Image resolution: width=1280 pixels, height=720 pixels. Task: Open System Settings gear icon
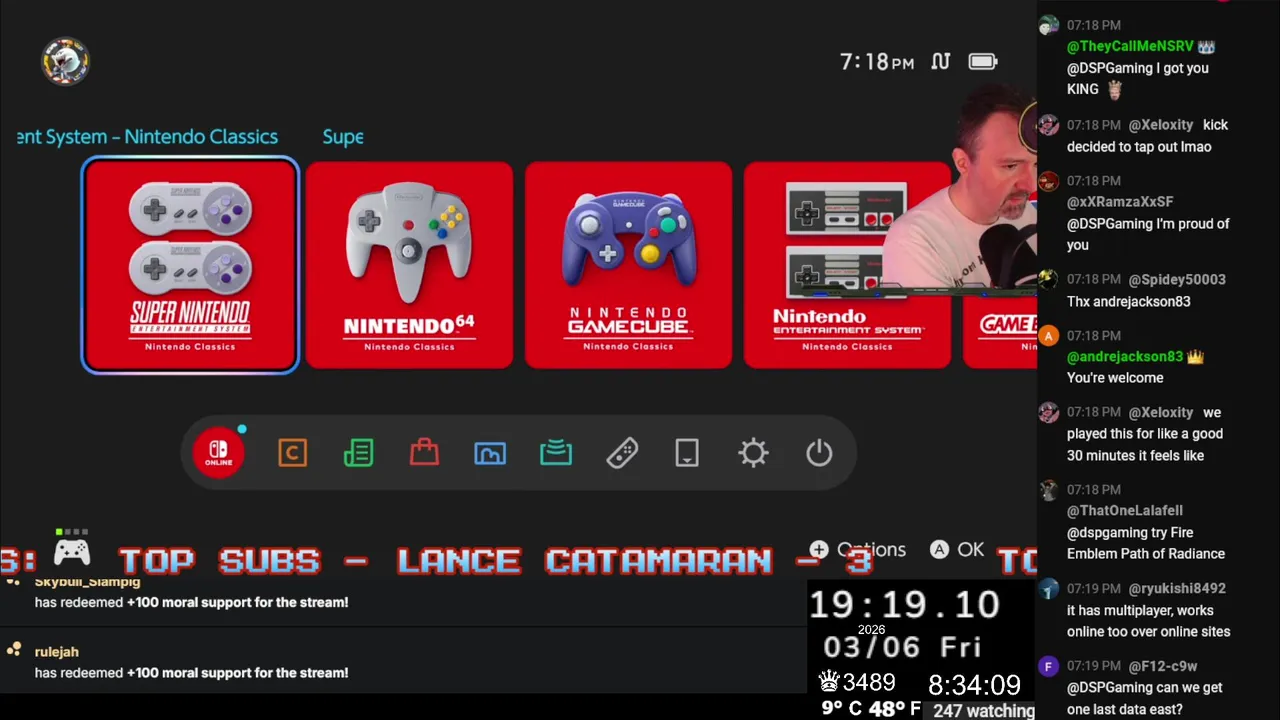pos(753,454)
